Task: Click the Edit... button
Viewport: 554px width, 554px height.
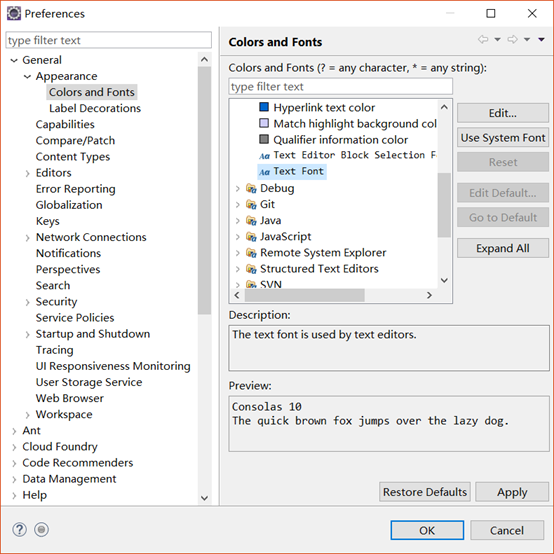Action: [503, 113]
